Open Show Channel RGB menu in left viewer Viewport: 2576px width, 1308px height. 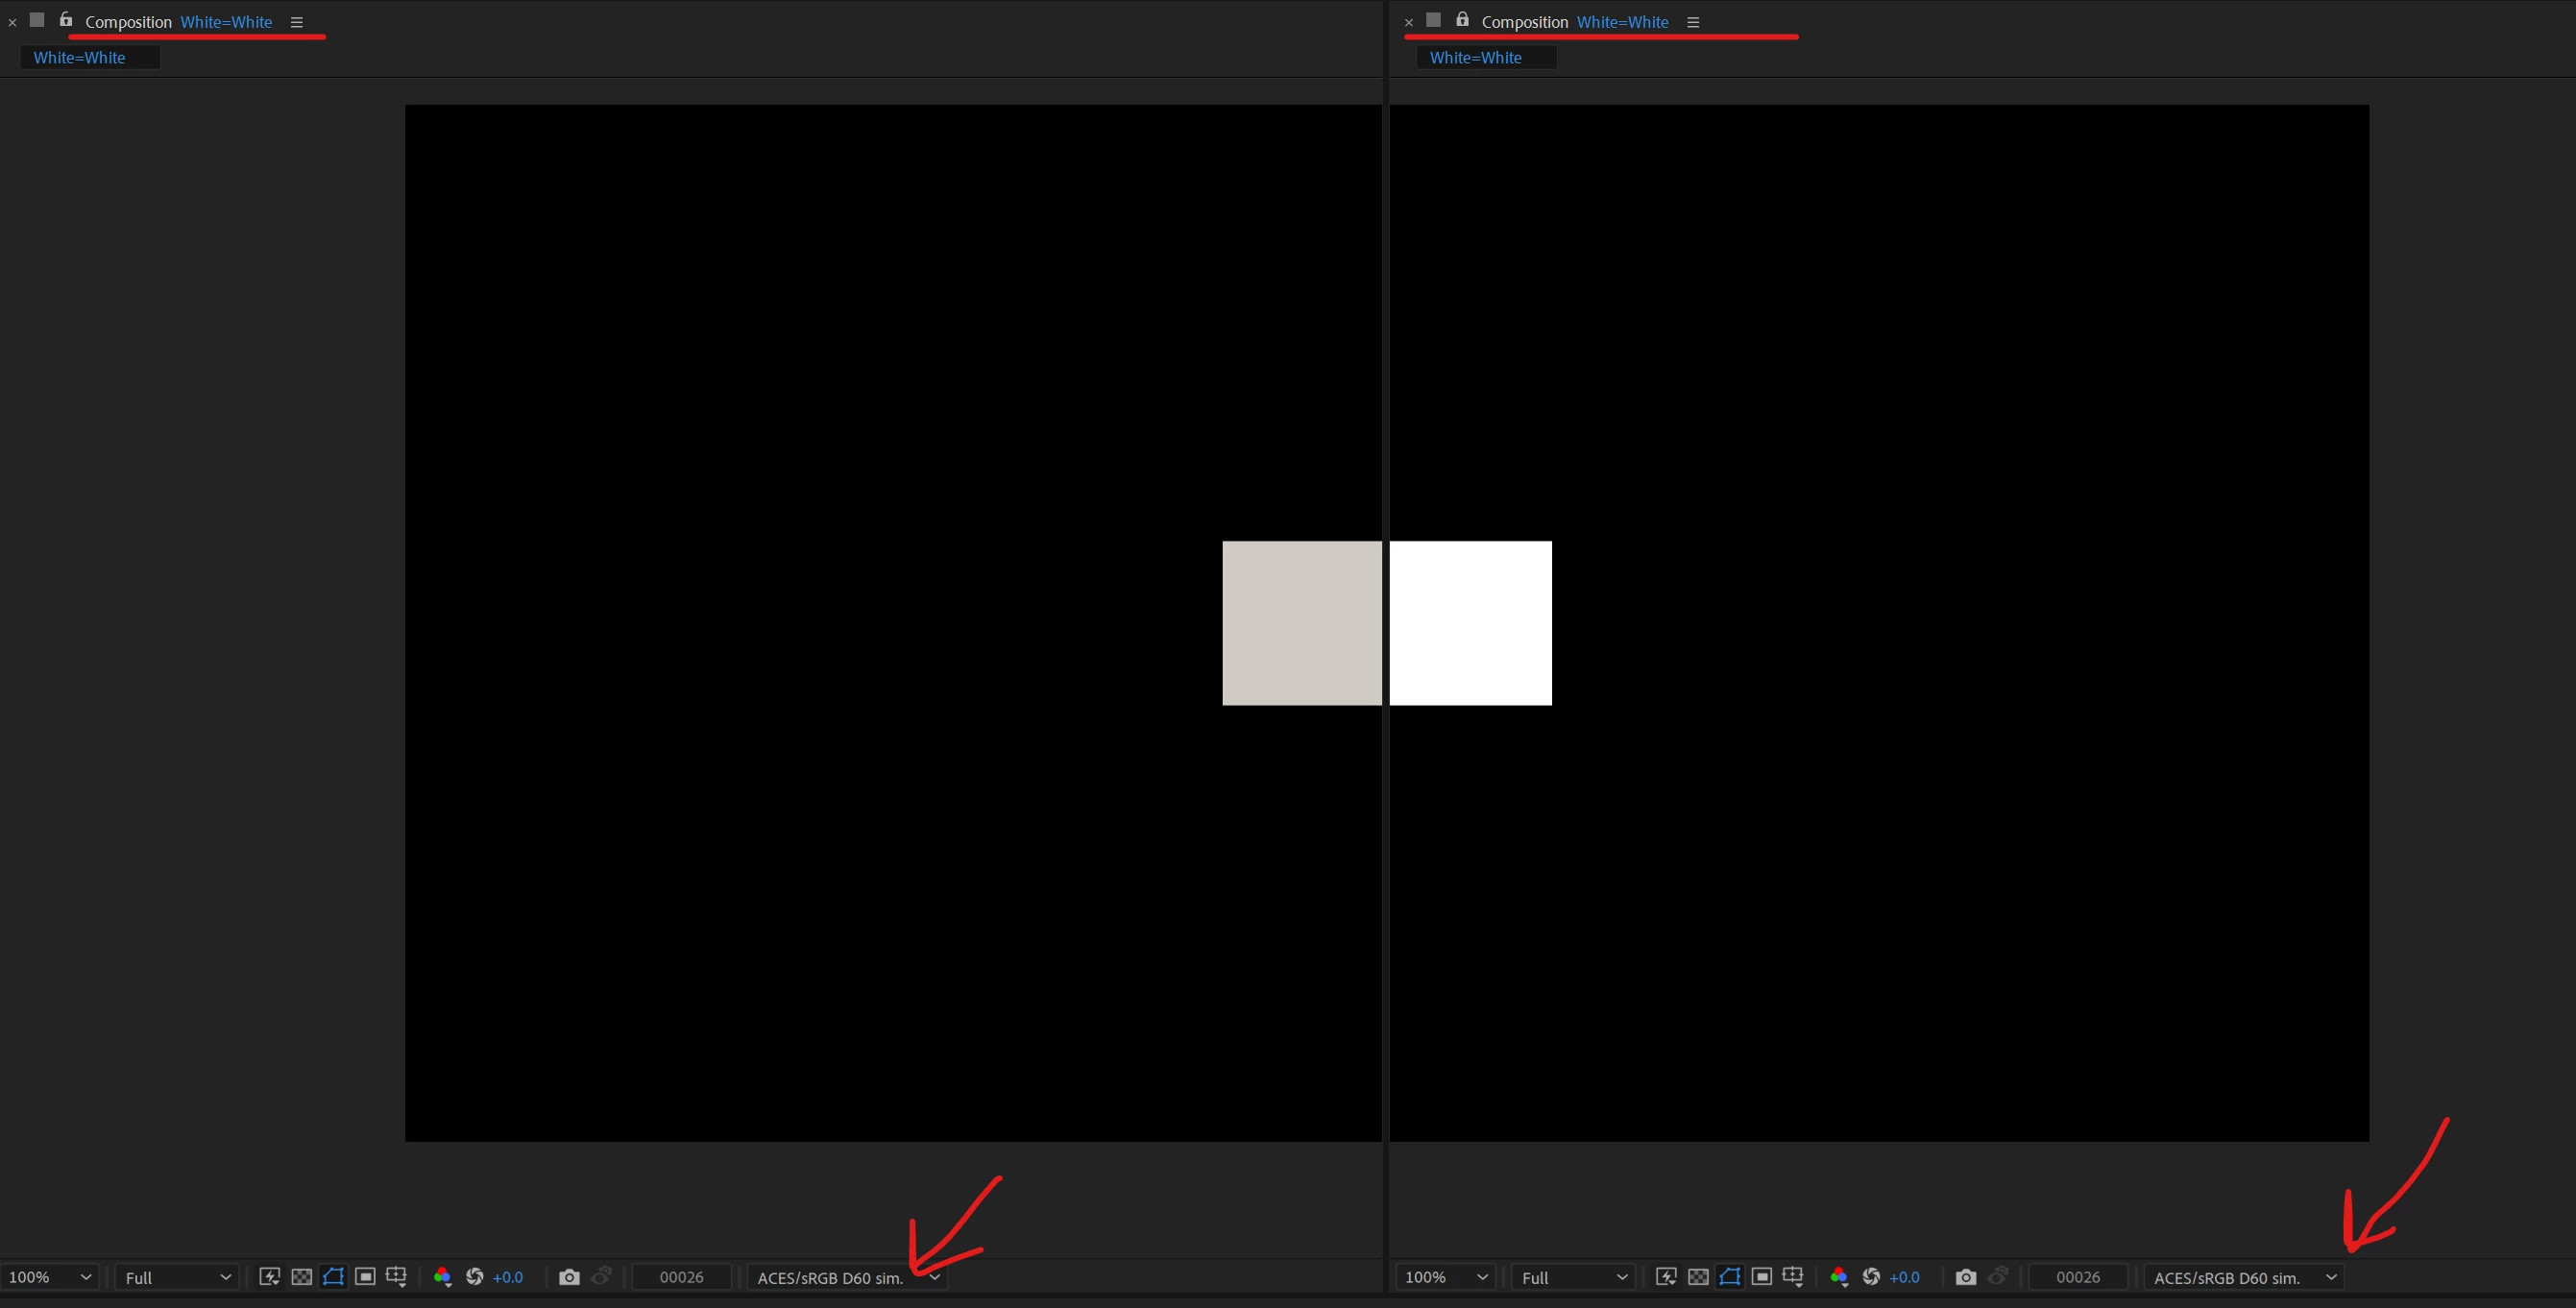442,1277
